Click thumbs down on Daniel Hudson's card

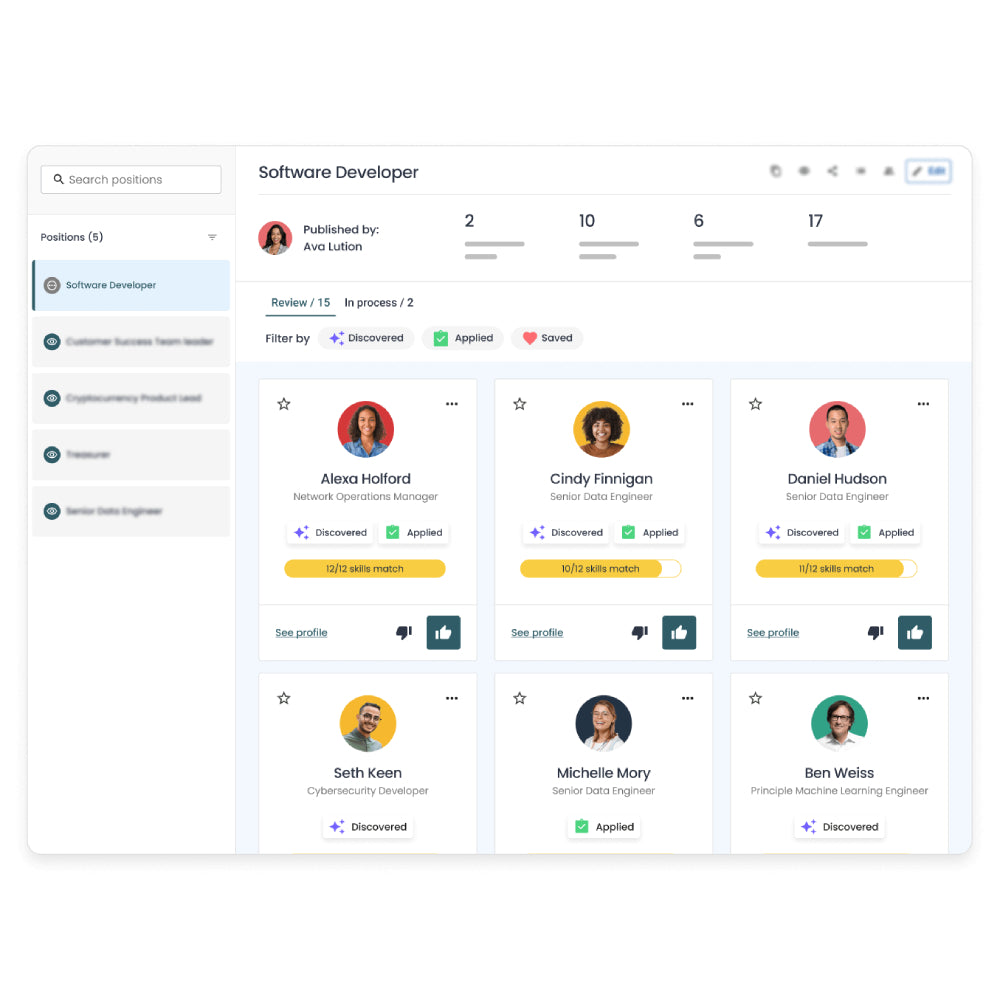point(875,633)
